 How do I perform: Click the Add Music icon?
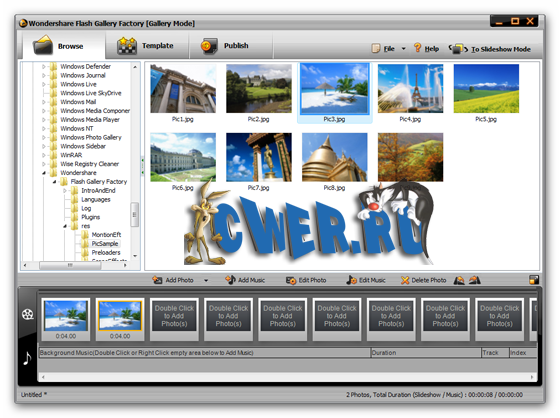(230, 280)
